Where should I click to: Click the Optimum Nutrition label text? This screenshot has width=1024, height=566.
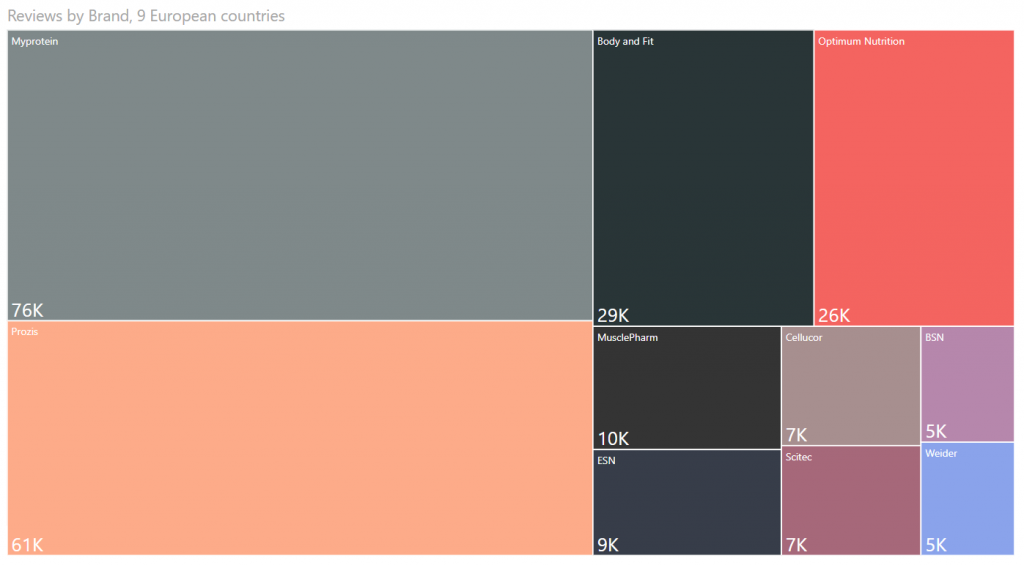click(x=861, y=41)
